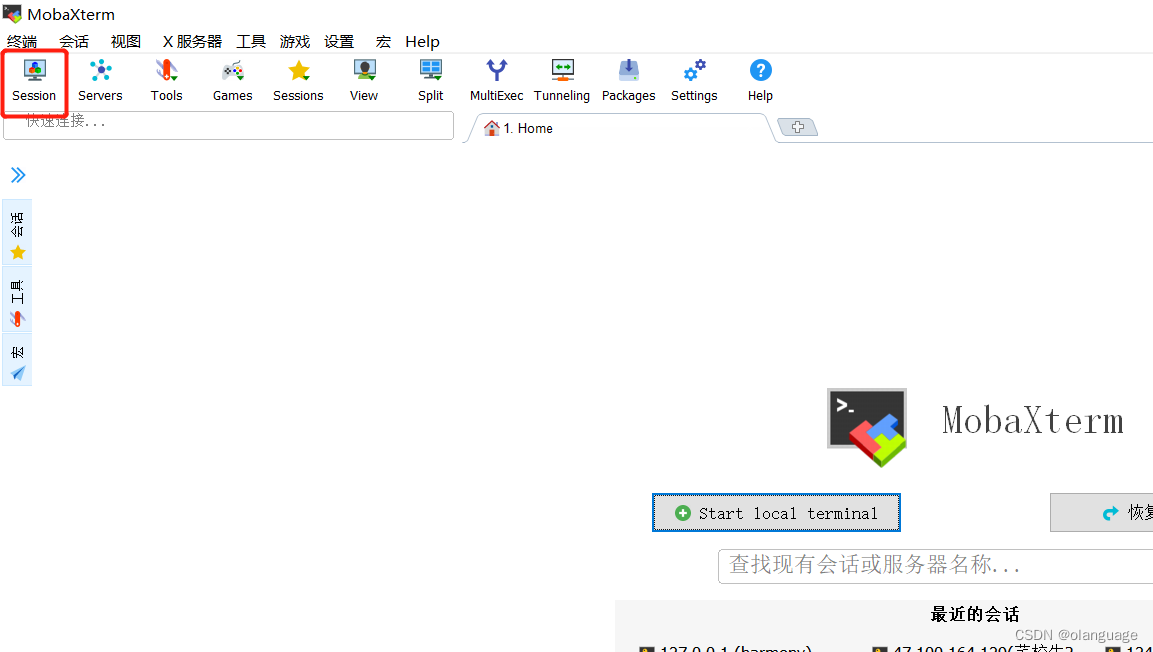Click the View toolbar icon
1153x652 pixels.
click(364, 82)
